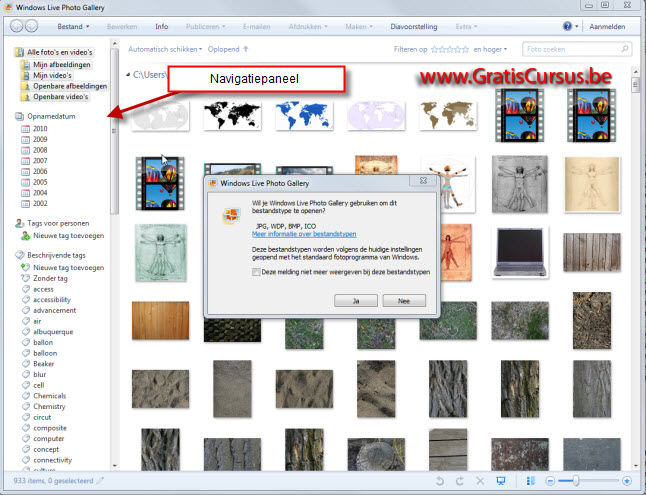
Task: Open the Bestand dropdown menu
Action: (73, 26)
